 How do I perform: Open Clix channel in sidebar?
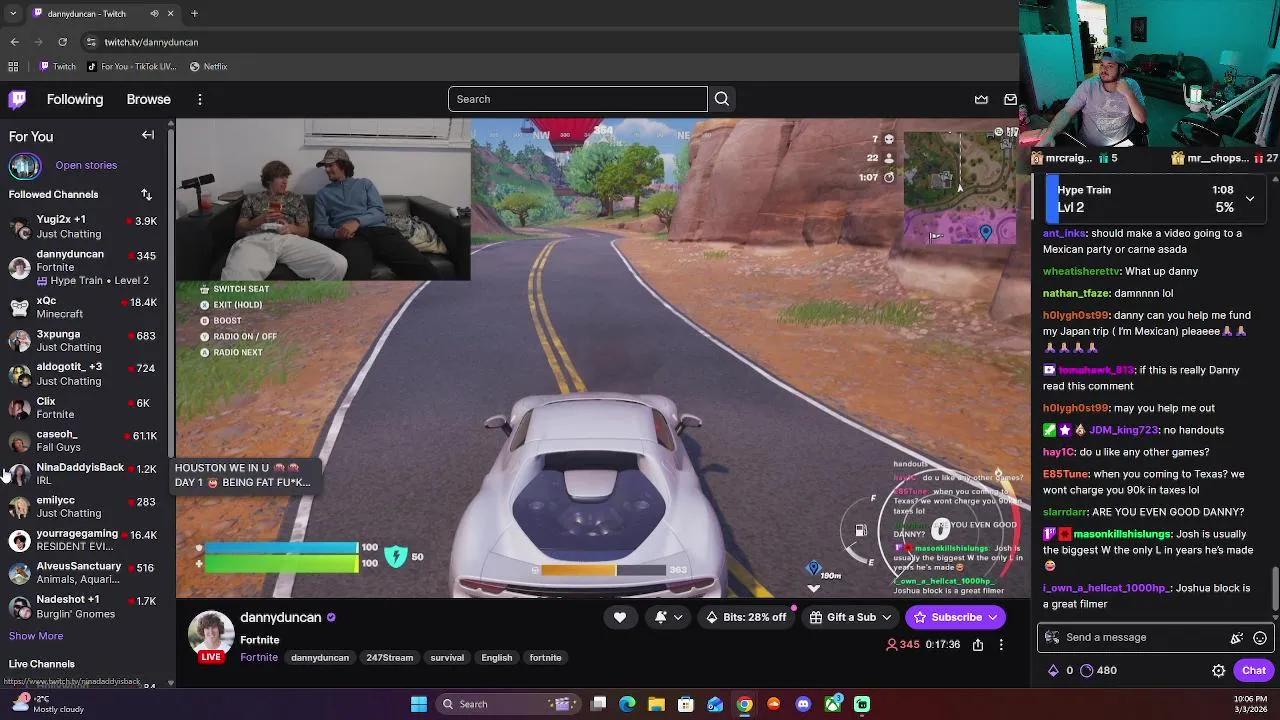pos(85,408)
